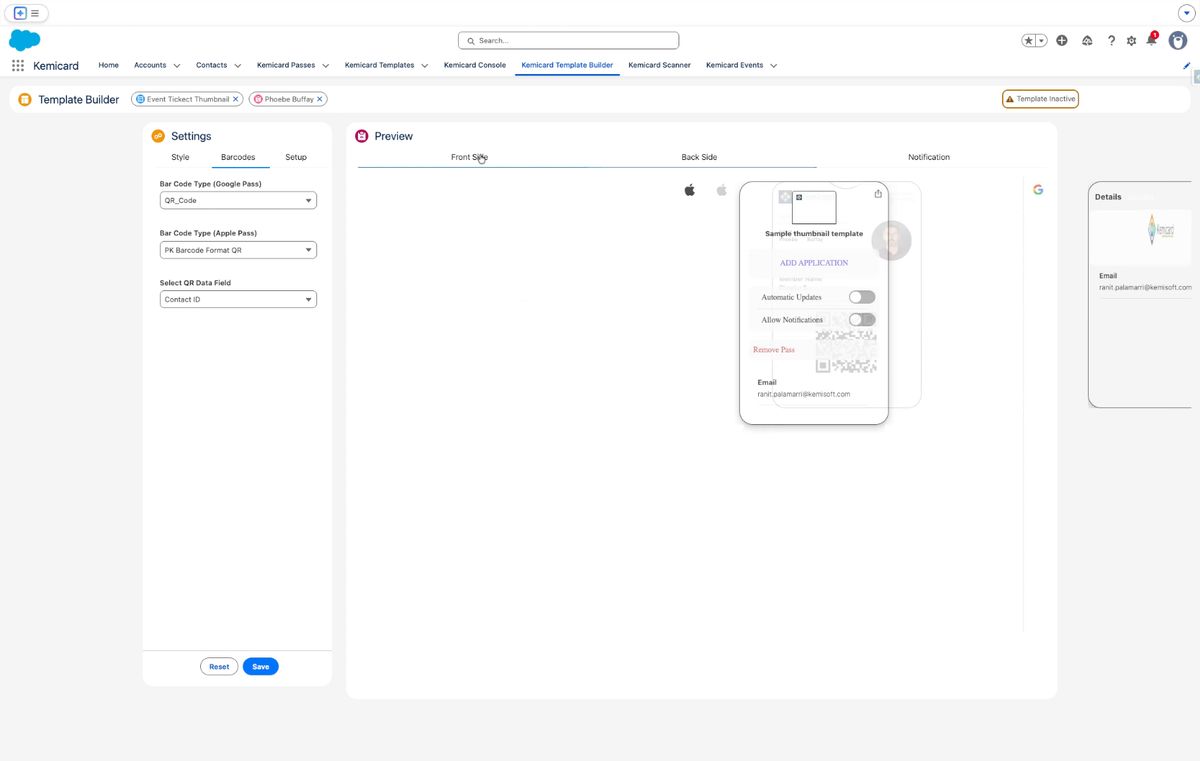The image size is (1200, 761).
Task: Expand the circular chevron at top right
Action: click(x=1187, y=13)
